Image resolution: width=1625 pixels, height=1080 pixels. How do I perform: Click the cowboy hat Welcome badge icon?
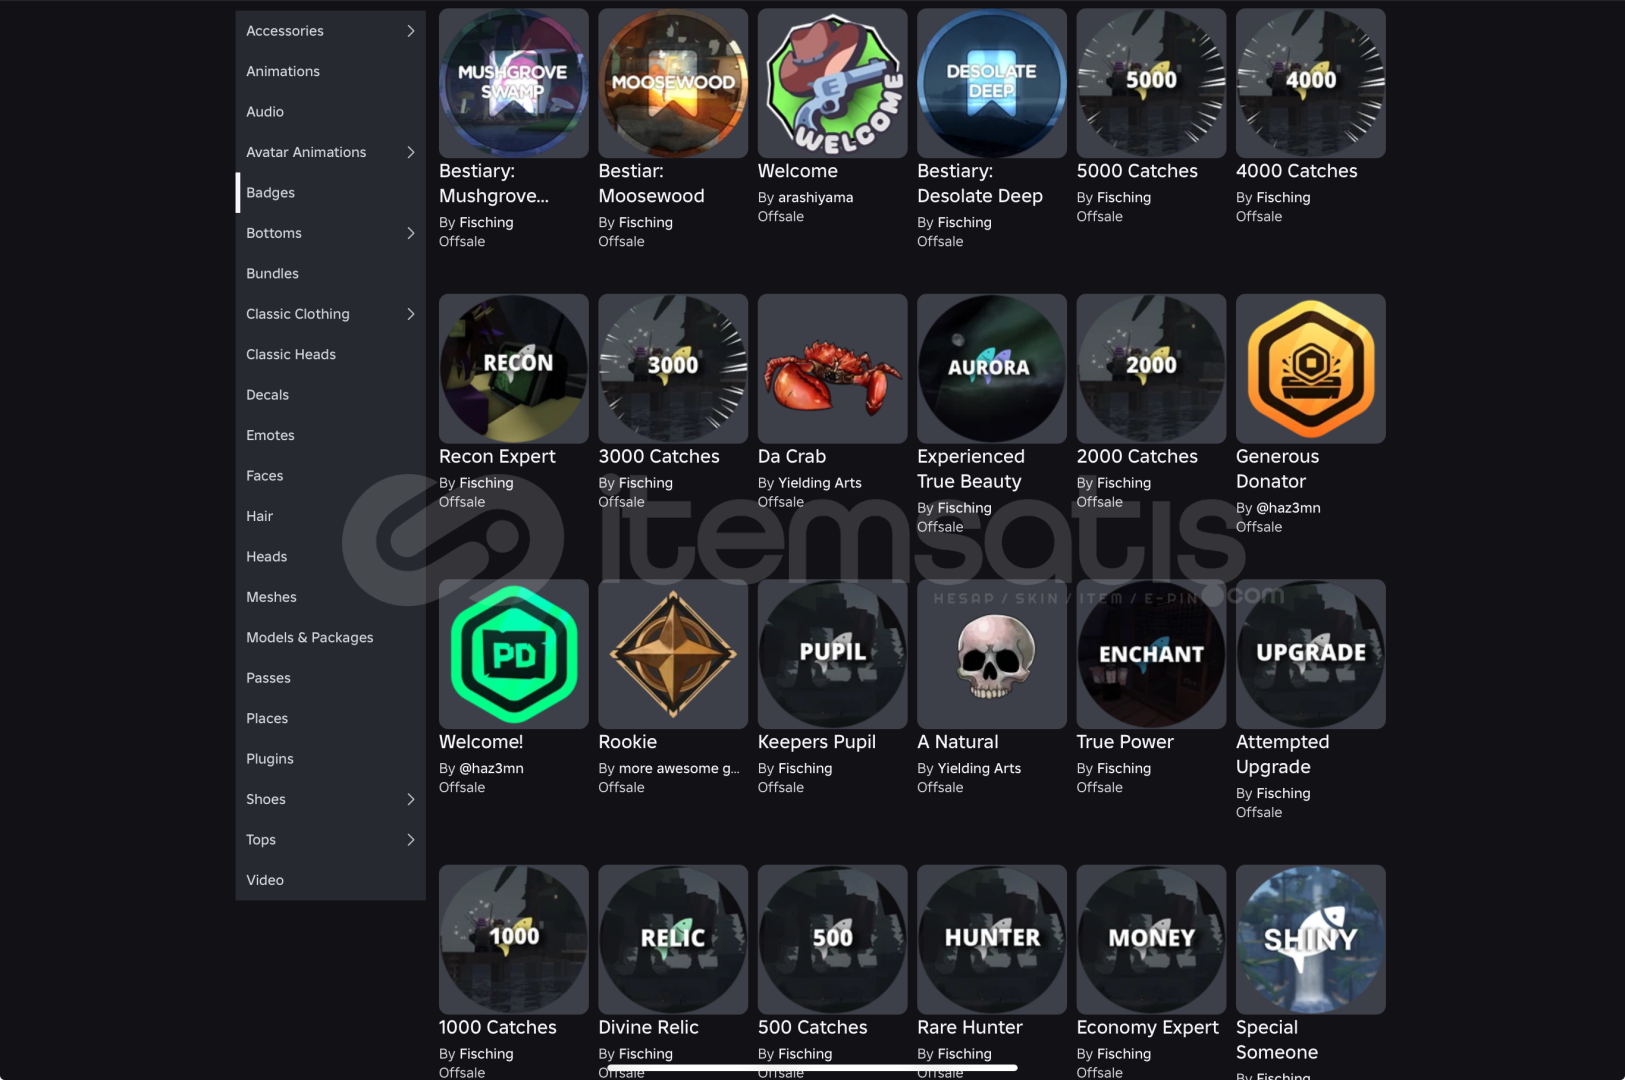tap(833, 83)
